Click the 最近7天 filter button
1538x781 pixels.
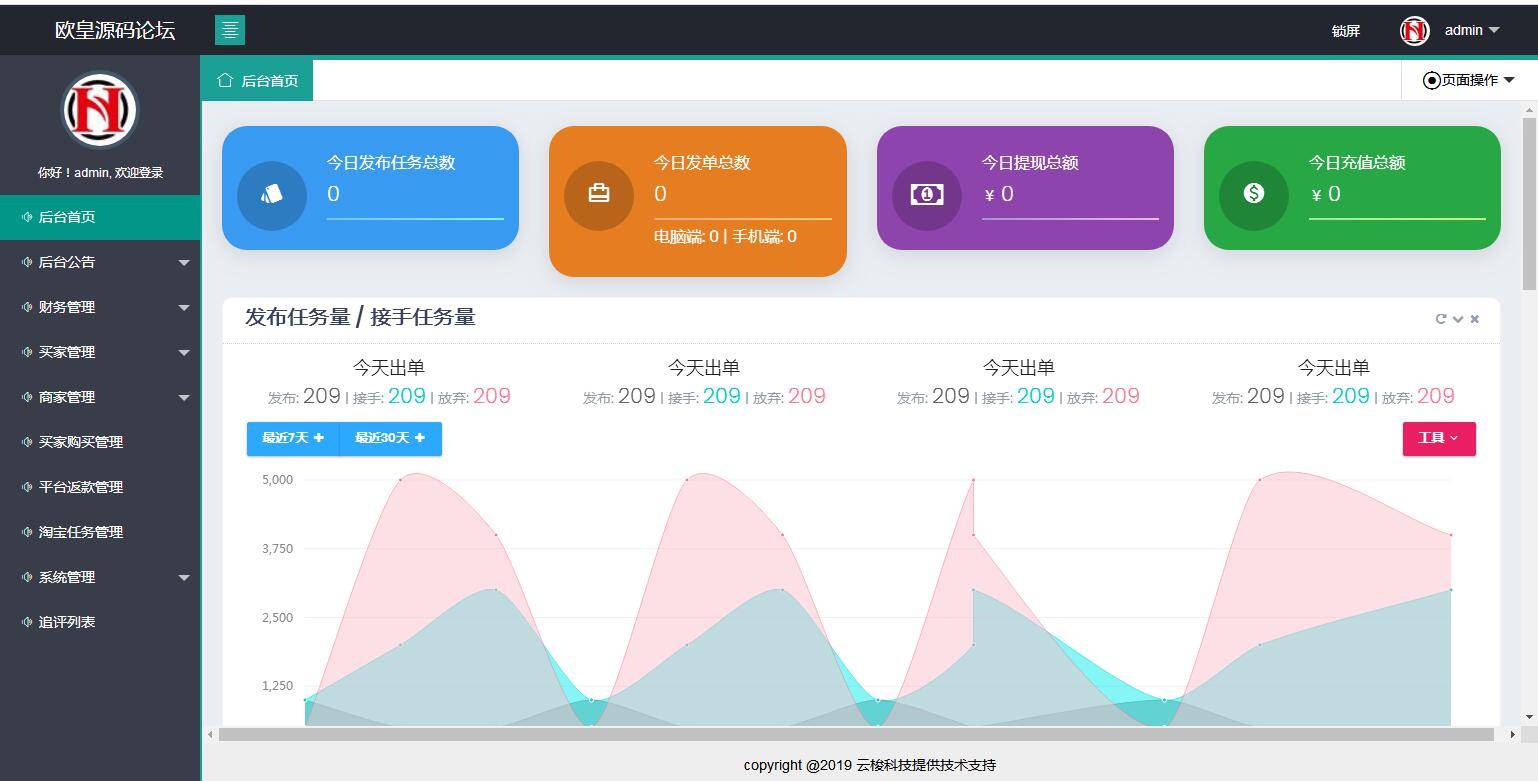(291, 438)
